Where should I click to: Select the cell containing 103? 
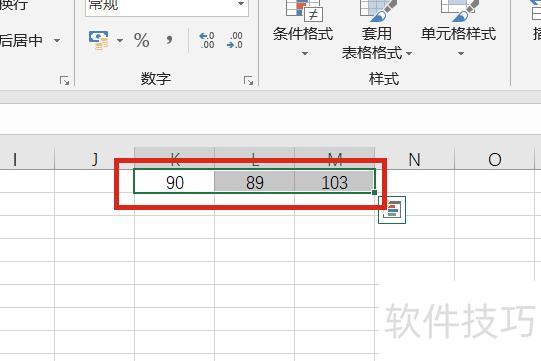click(334, 182)
